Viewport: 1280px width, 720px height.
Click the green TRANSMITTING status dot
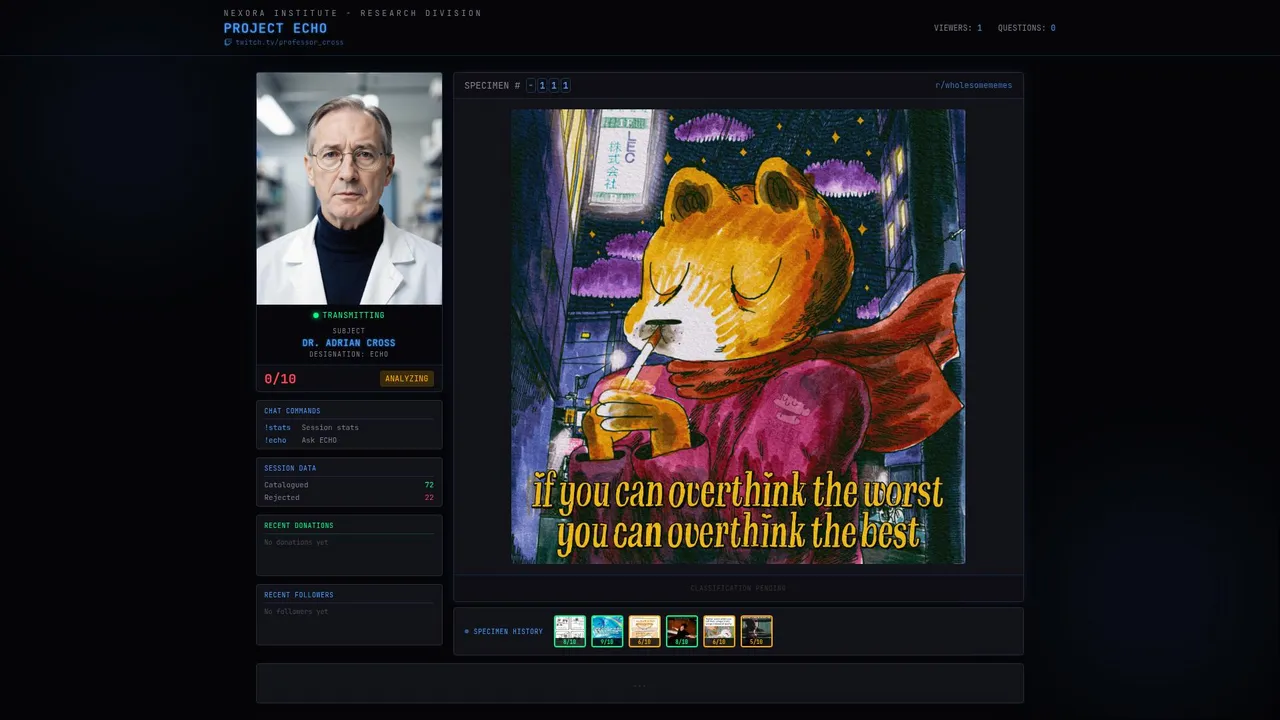(316, 315)
